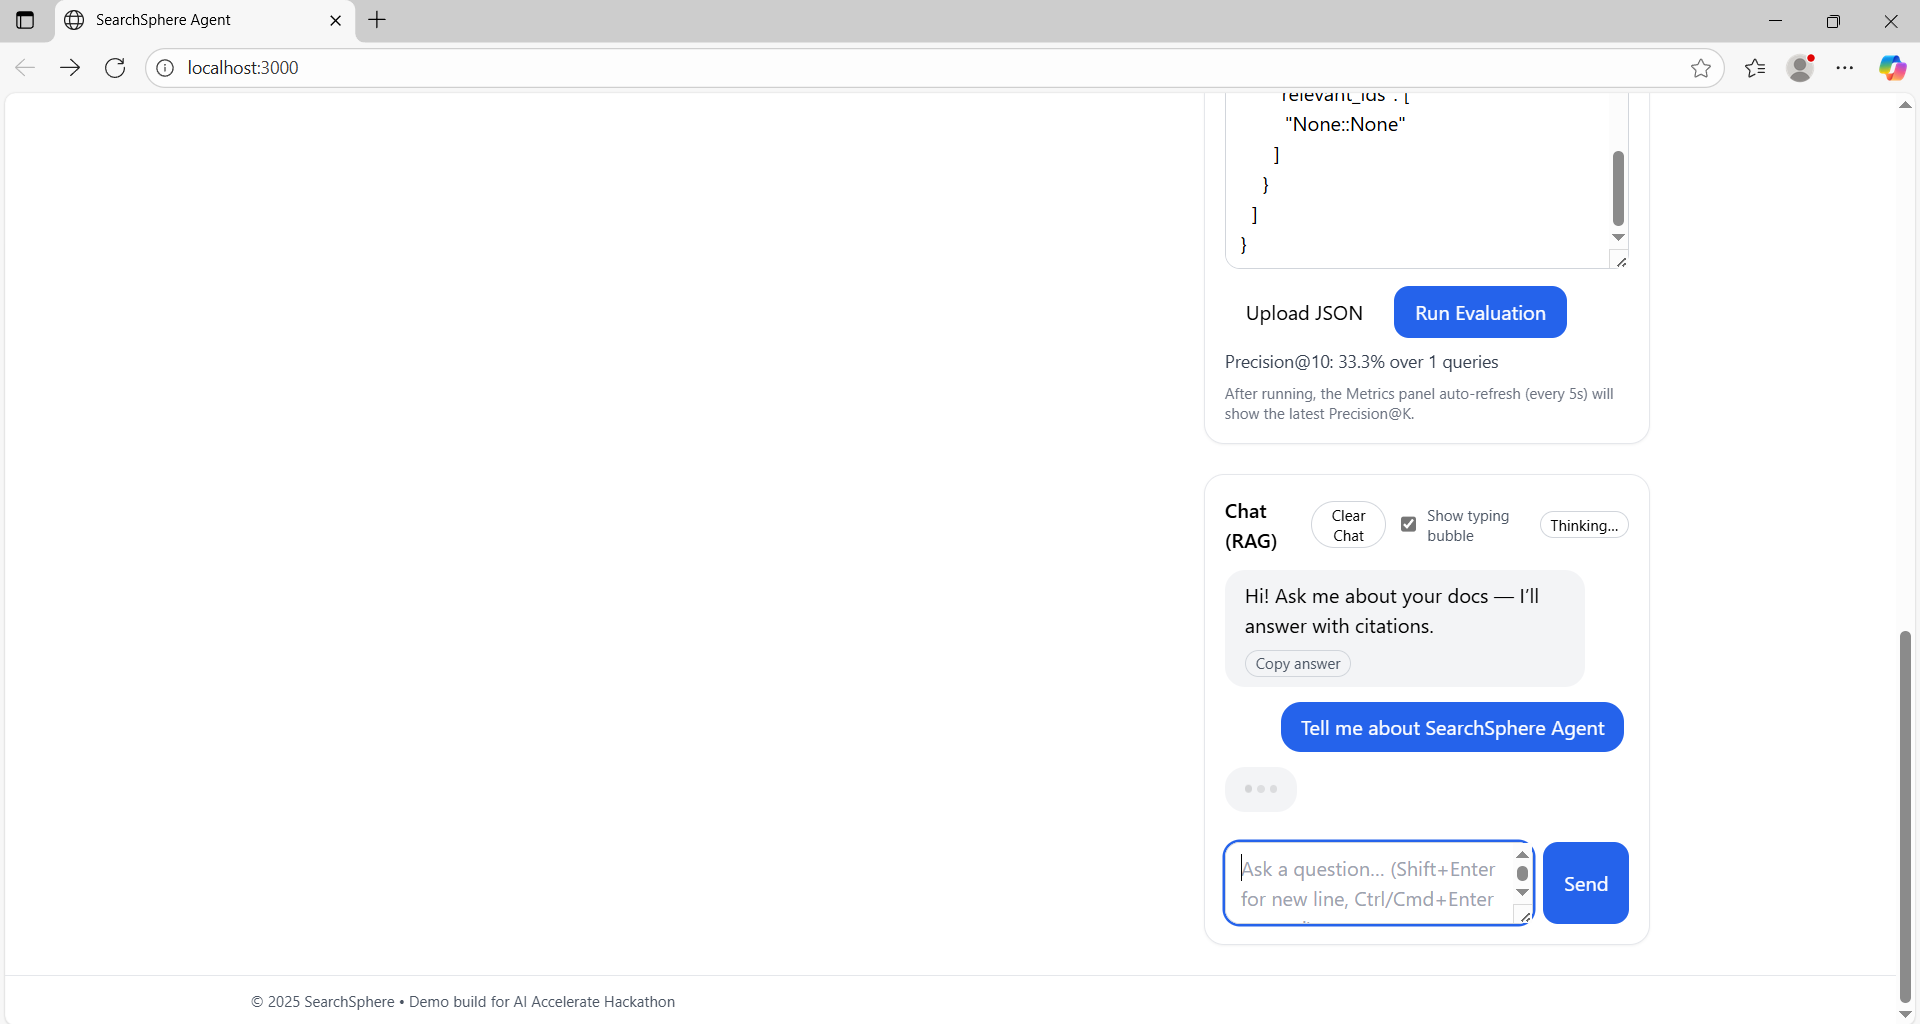The height and width of the screenshot is (1024, 1920).
Task: Reload the page with refresh icon
Action: [115, 68]
